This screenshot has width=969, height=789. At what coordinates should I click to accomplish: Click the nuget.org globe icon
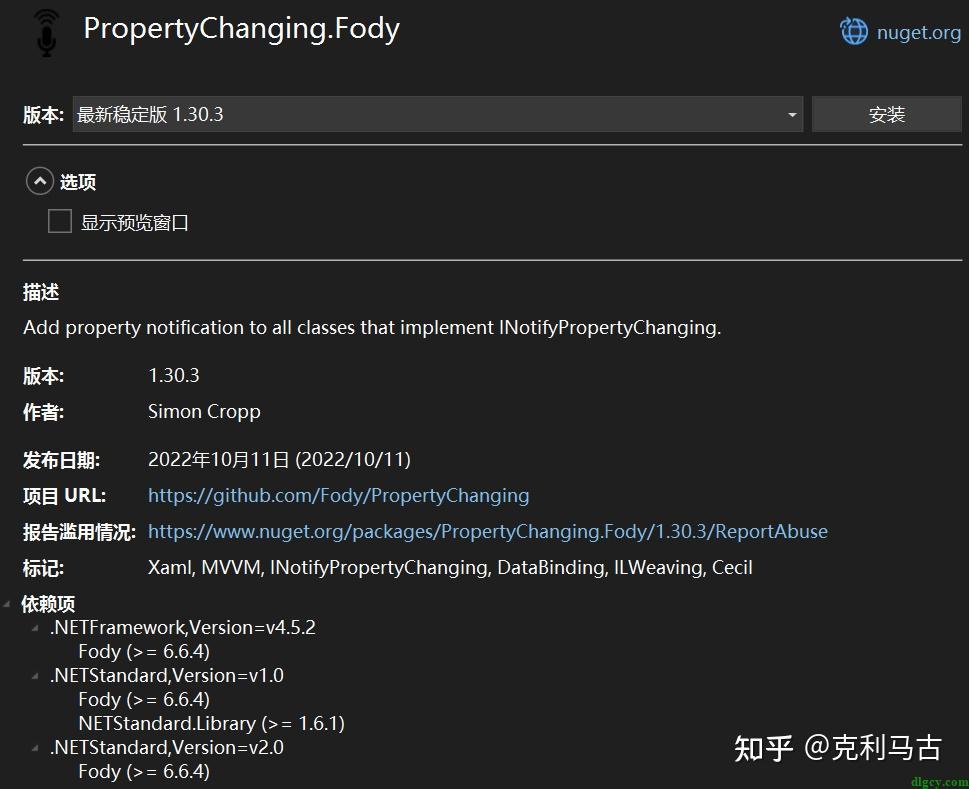[854, 31]
